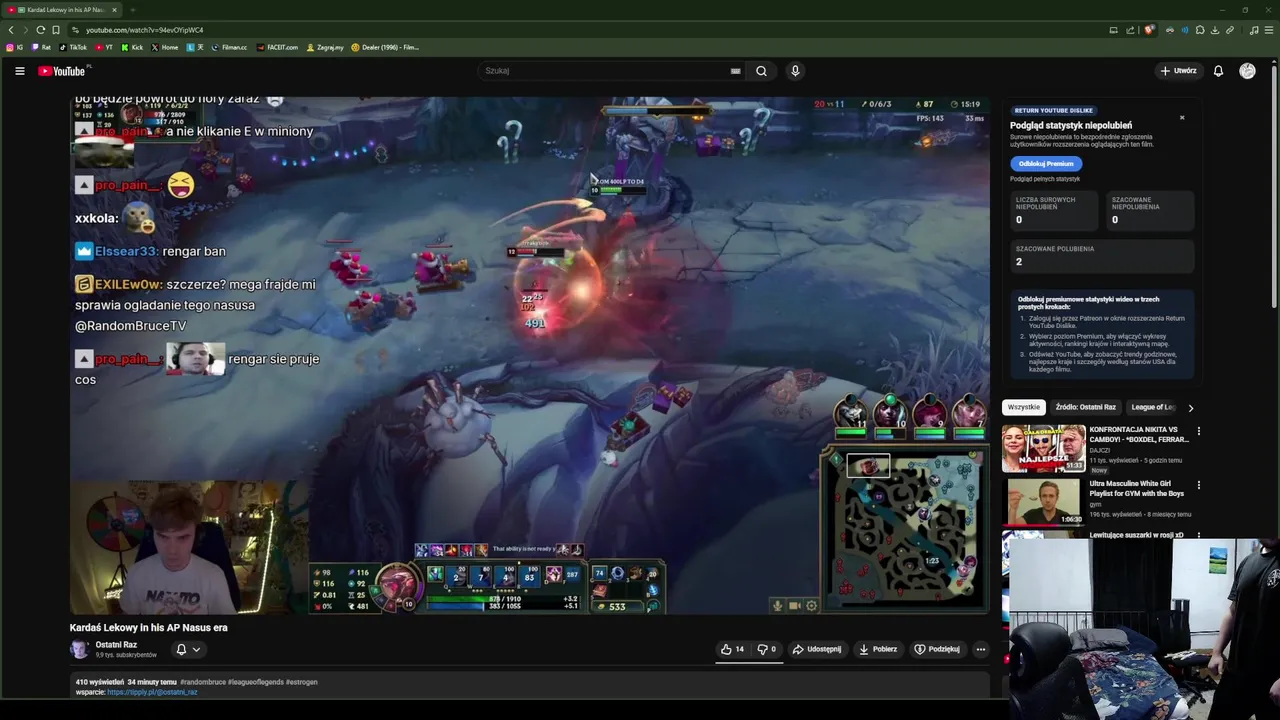Open the tipply.pl support link

152,692
